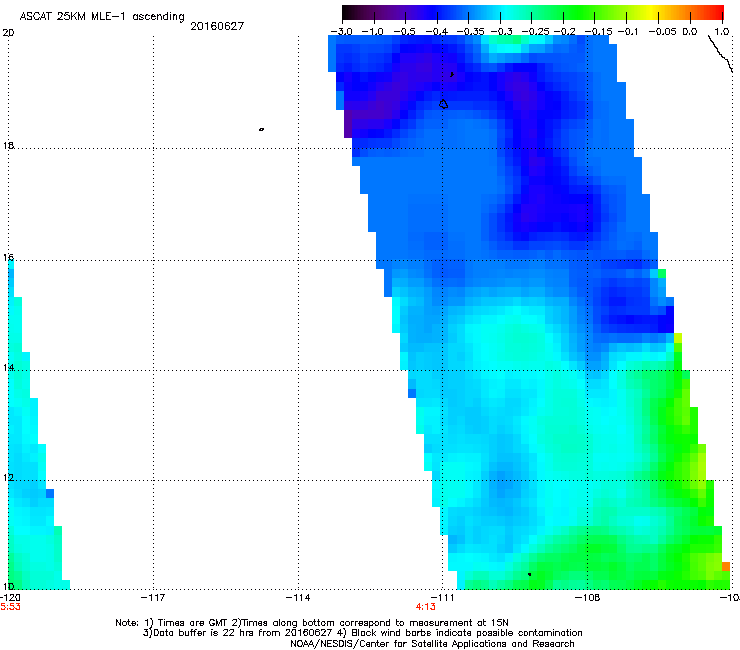Click the black end of the colorbar
The image size is (740, 650).
point(348,12)
